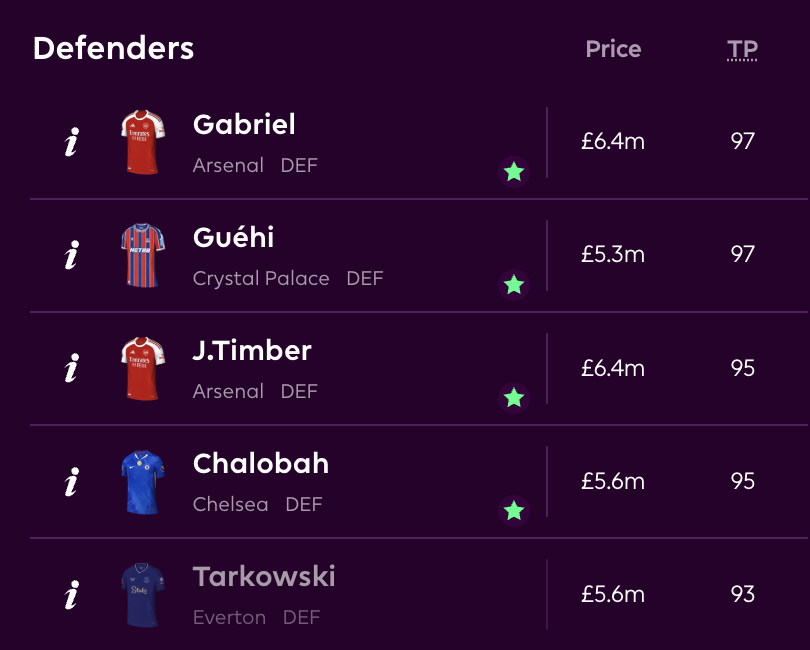Viewport: 810px width, 650px height.
Task: Click the green star beside Gabriel
Action: click(514, 172)
